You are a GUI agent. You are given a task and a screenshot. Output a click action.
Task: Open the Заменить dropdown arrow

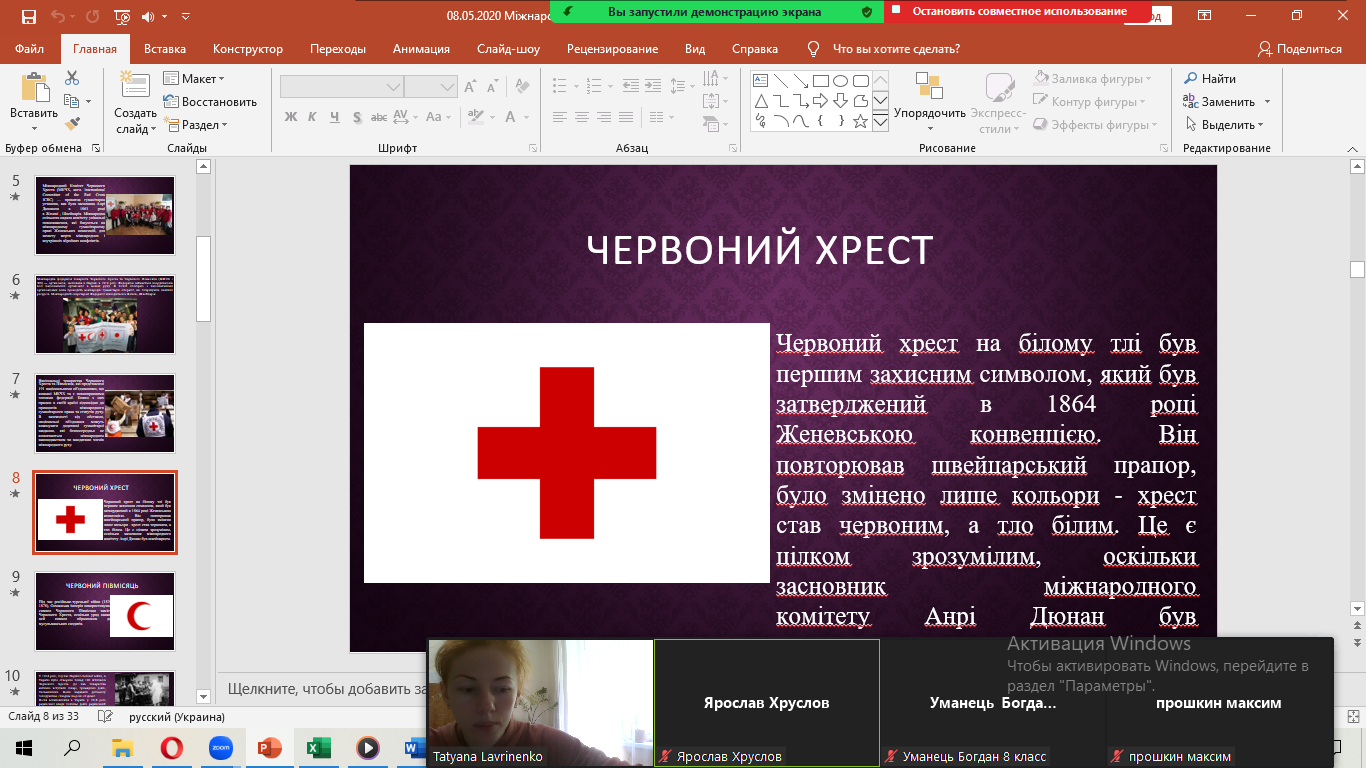1267,102
